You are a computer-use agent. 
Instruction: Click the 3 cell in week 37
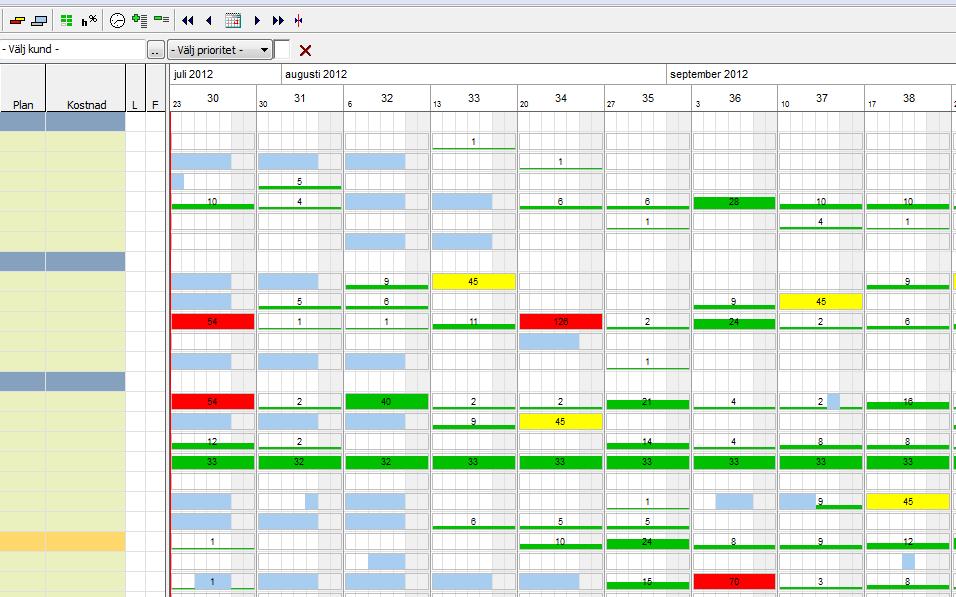pyautogui.click(x=821, y=581)
